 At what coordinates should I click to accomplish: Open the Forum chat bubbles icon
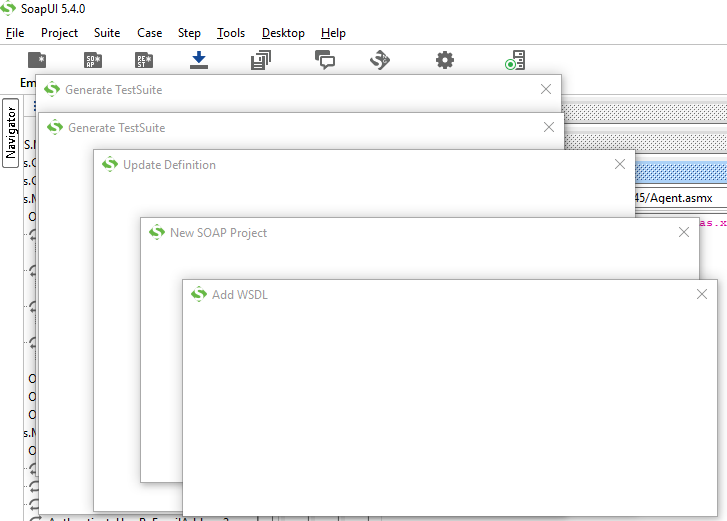(325, 60)
